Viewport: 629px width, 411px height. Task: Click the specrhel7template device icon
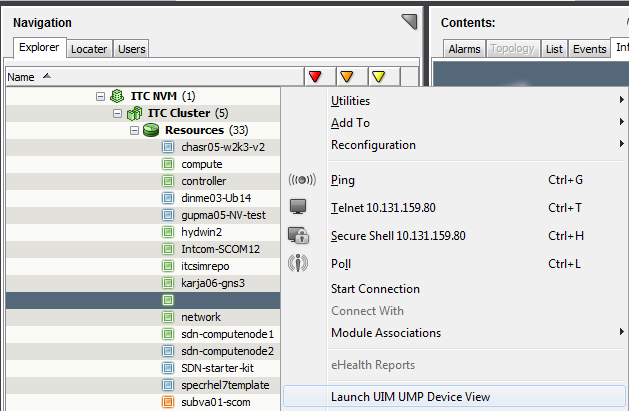tap(168, 385)
